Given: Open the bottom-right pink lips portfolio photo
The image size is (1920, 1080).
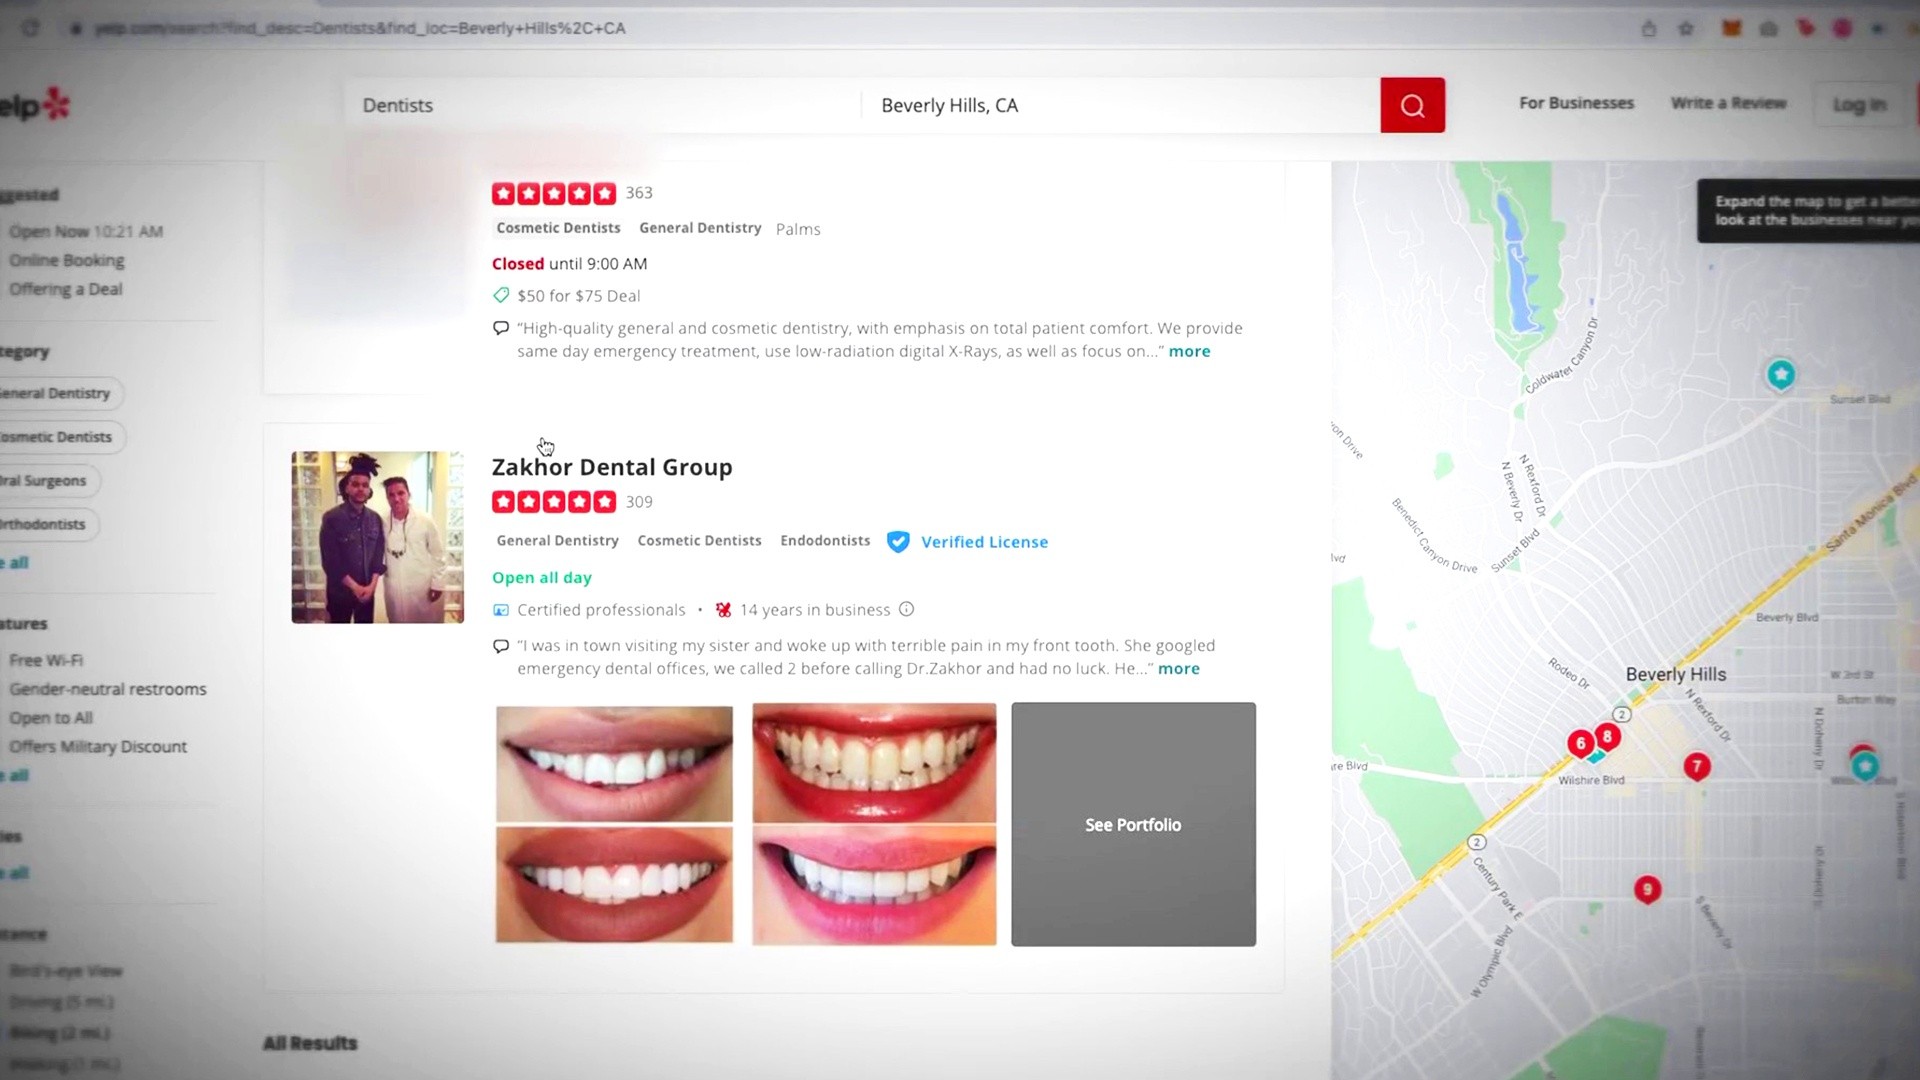Looking at the screenshot, I should pos(874,885).
